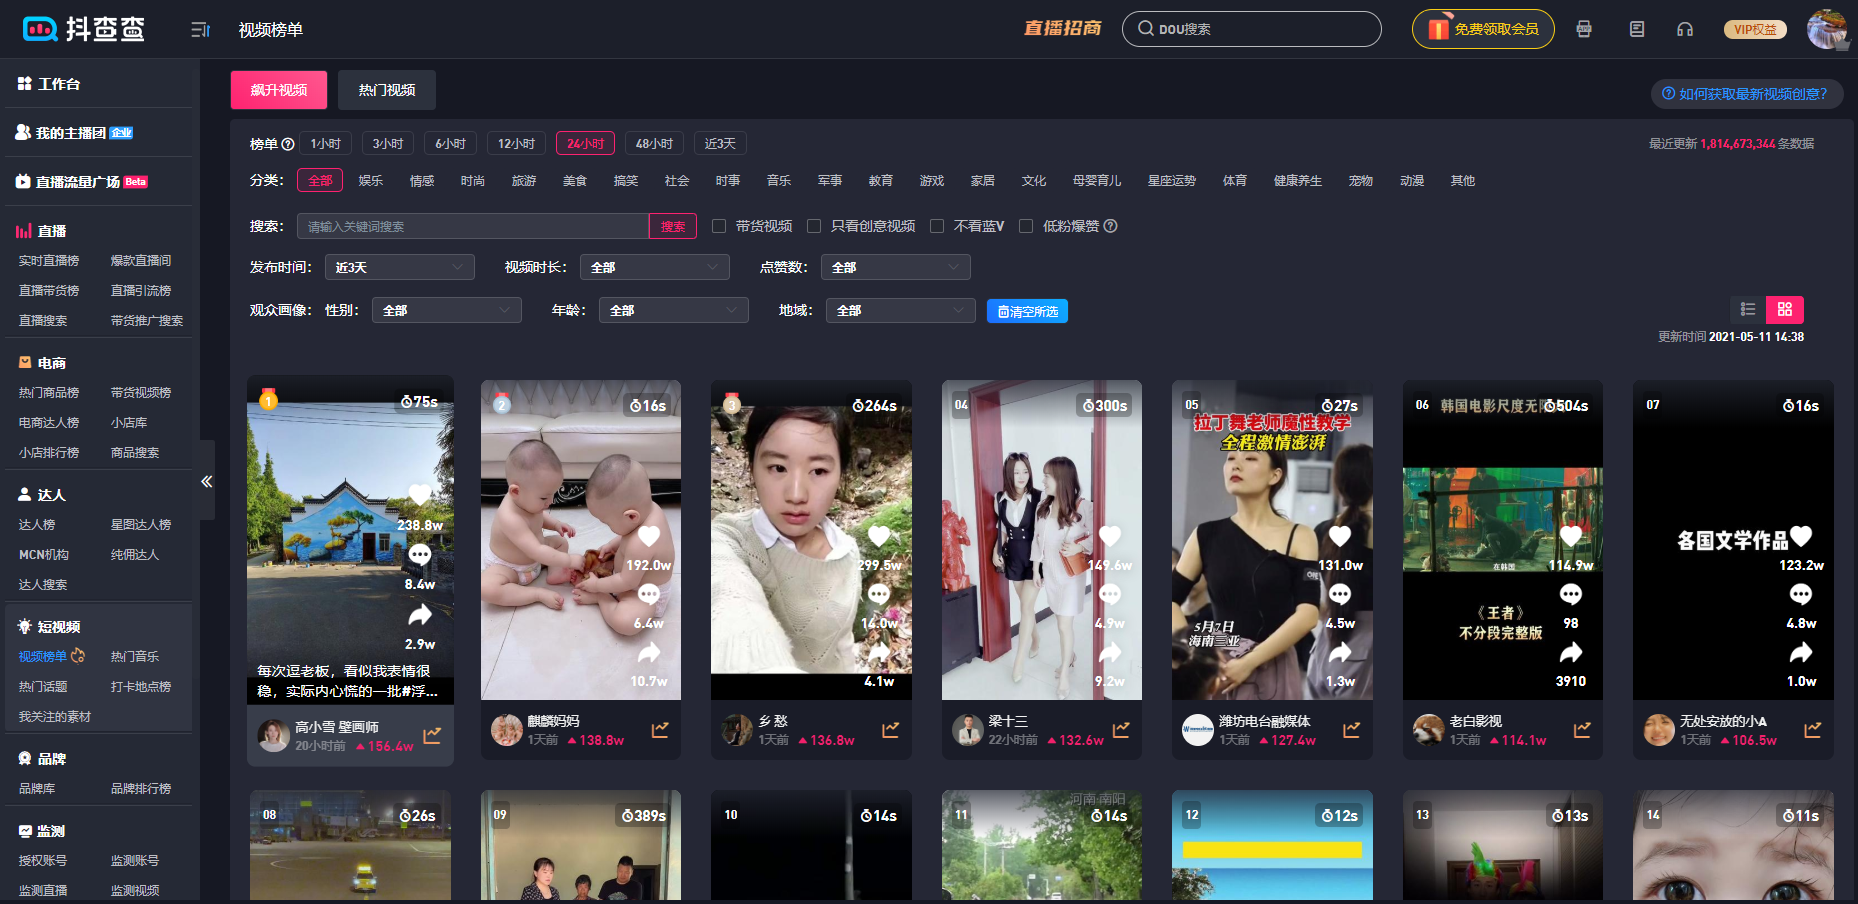This screenshot has width=1858, height=904.
Task: Select the 近3天 ranking period
Action: 720,144
